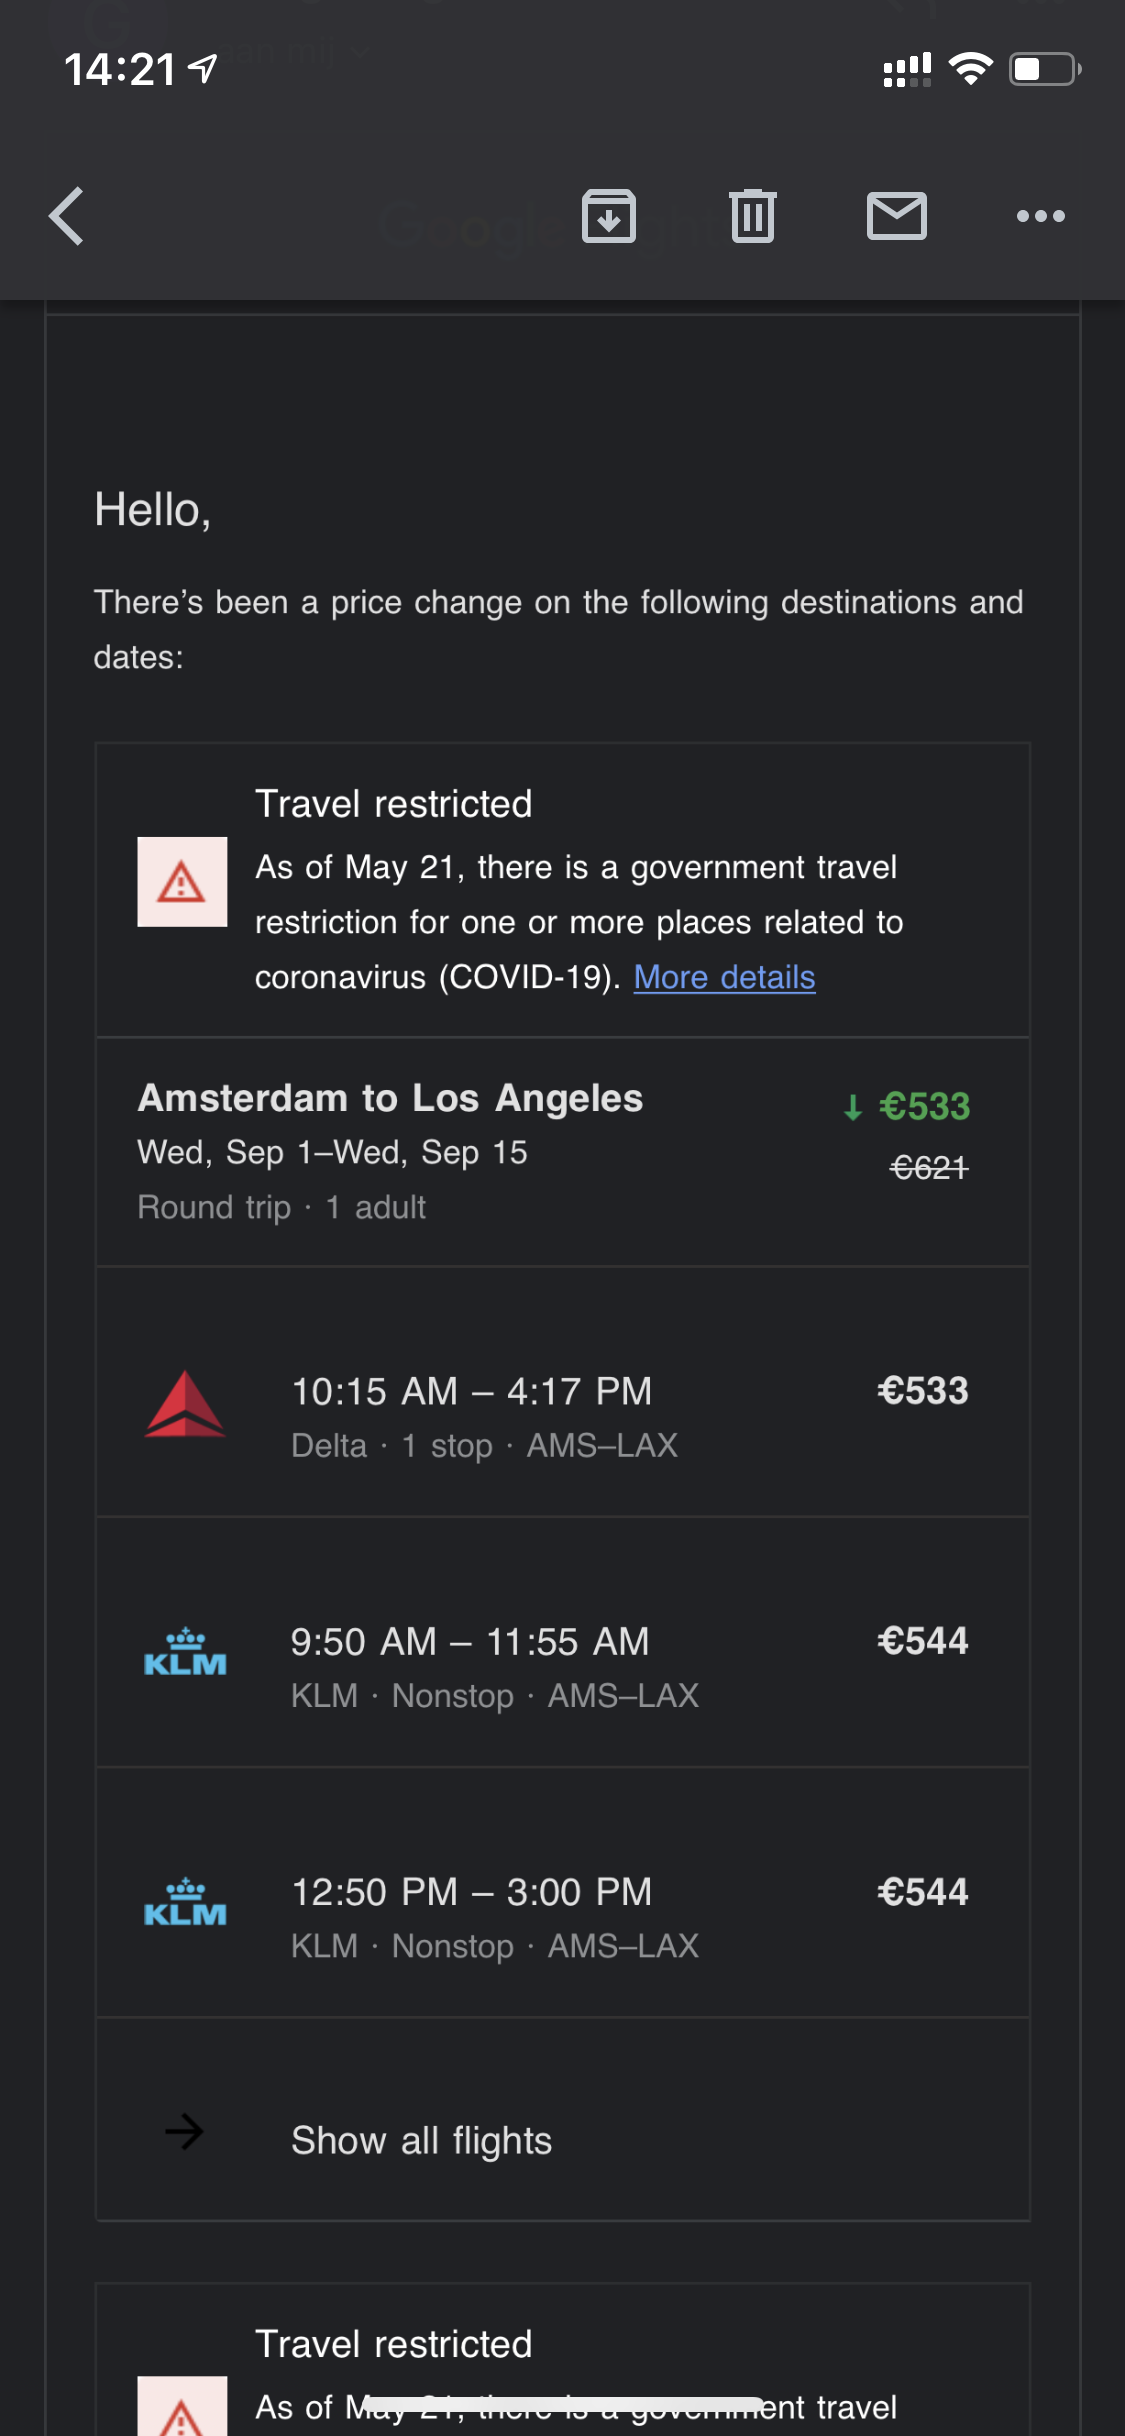Viewport: 1125px width, 2436px height.
Task: Open Amsterdam to Los Angeles trip header
Action: (390, 1098)
